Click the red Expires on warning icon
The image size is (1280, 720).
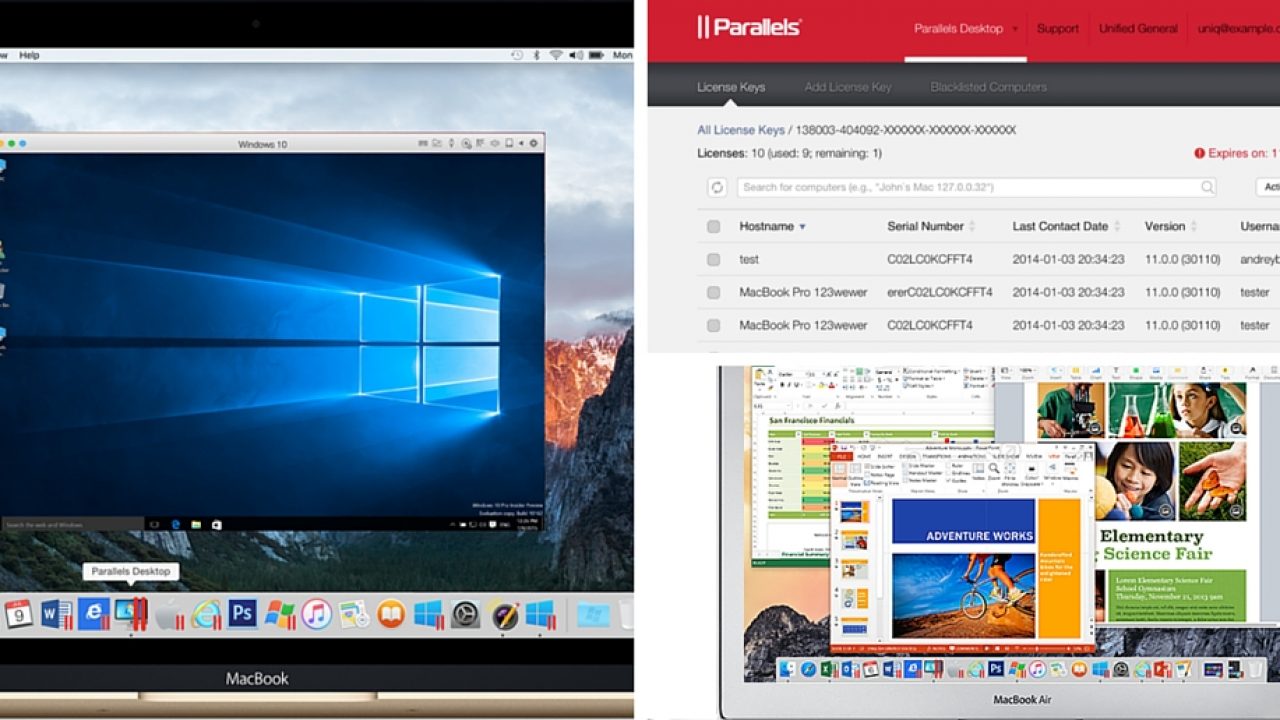tap(1199, 154)
